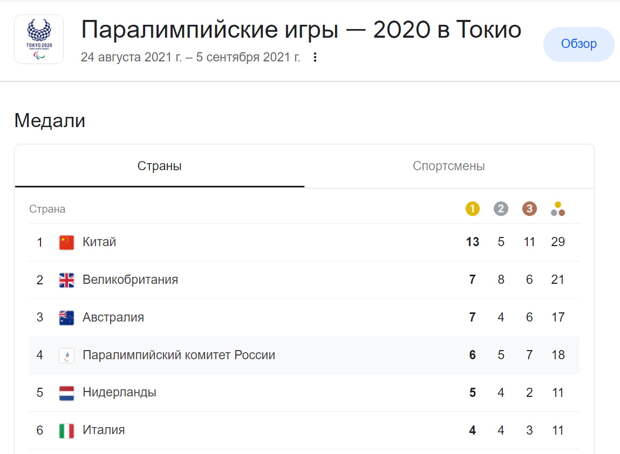Open Паралимпийский комитет России row
Viewport: 620px width, 454px height.
(304, 355)
